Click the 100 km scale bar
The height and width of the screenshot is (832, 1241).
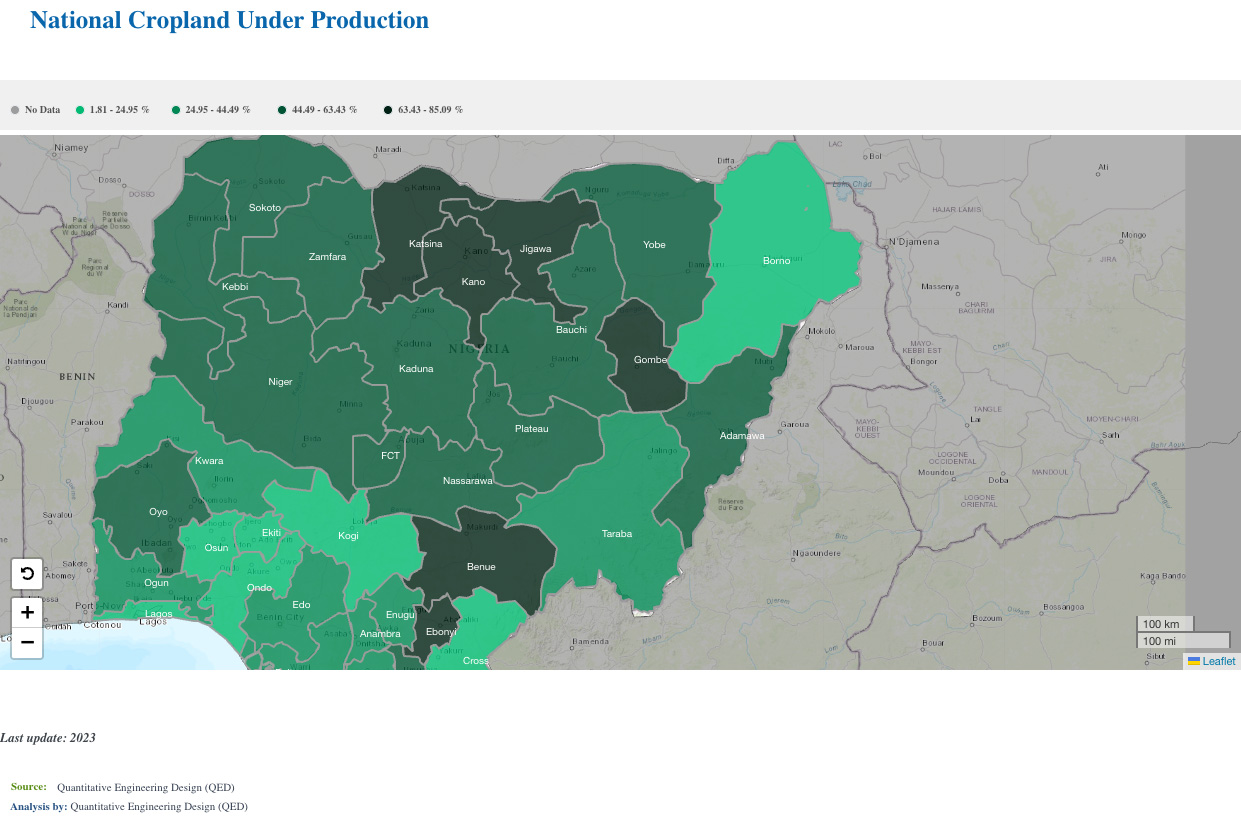[1164, 624]
